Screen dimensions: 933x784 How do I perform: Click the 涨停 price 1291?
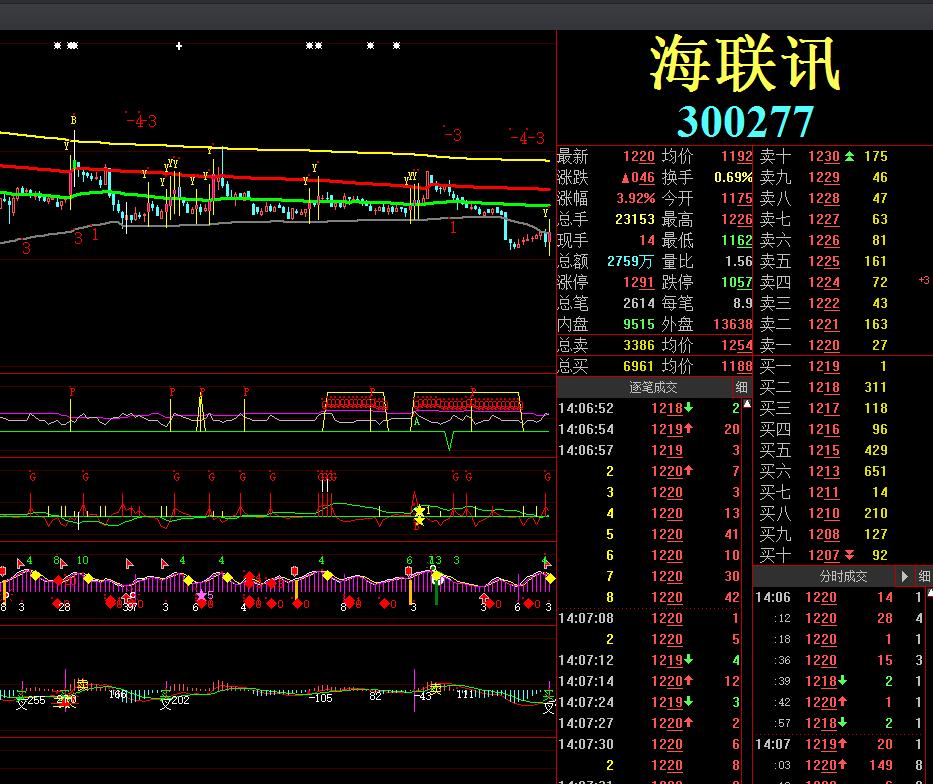638,282
